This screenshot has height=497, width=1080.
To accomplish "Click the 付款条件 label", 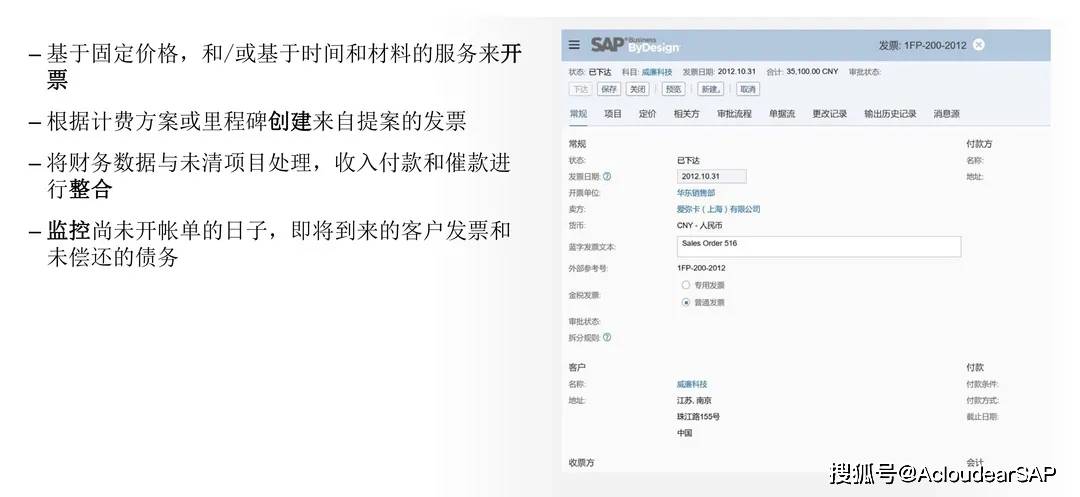I will point(982,384).
